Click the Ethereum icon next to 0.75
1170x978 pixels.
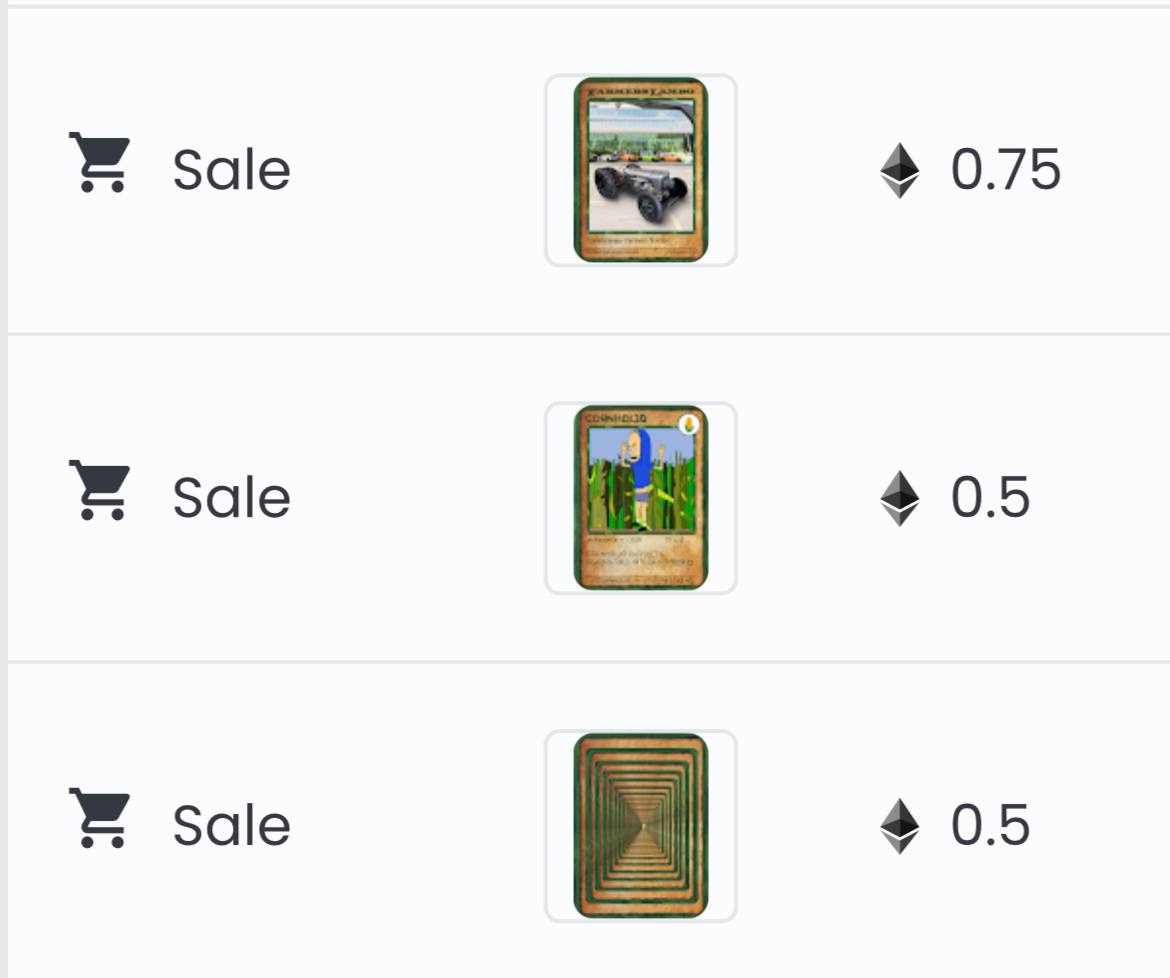[x=899, y=170]
